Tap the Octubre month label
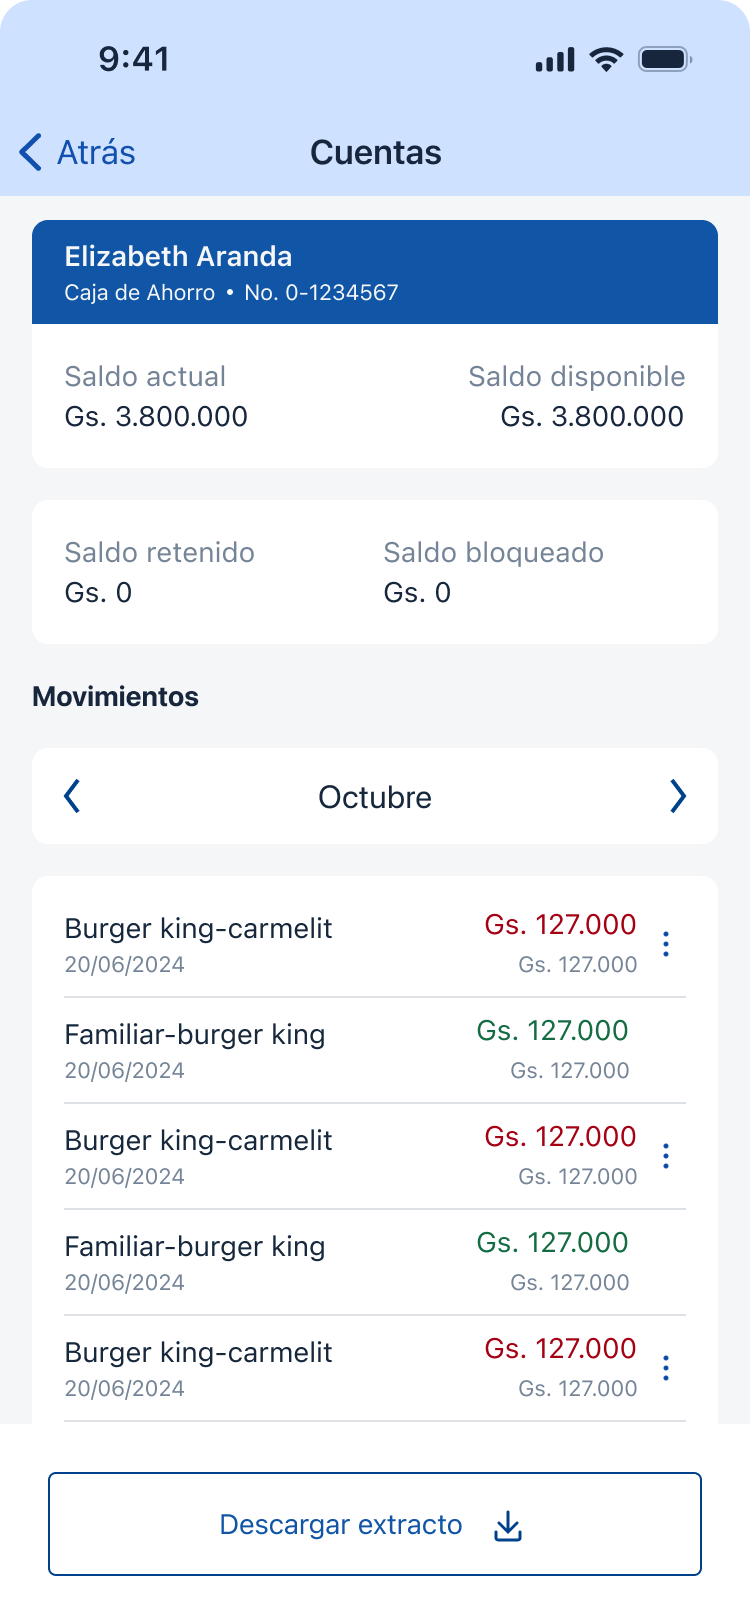The width and height of the screenshot is (750, 1624). pos(375,797)
